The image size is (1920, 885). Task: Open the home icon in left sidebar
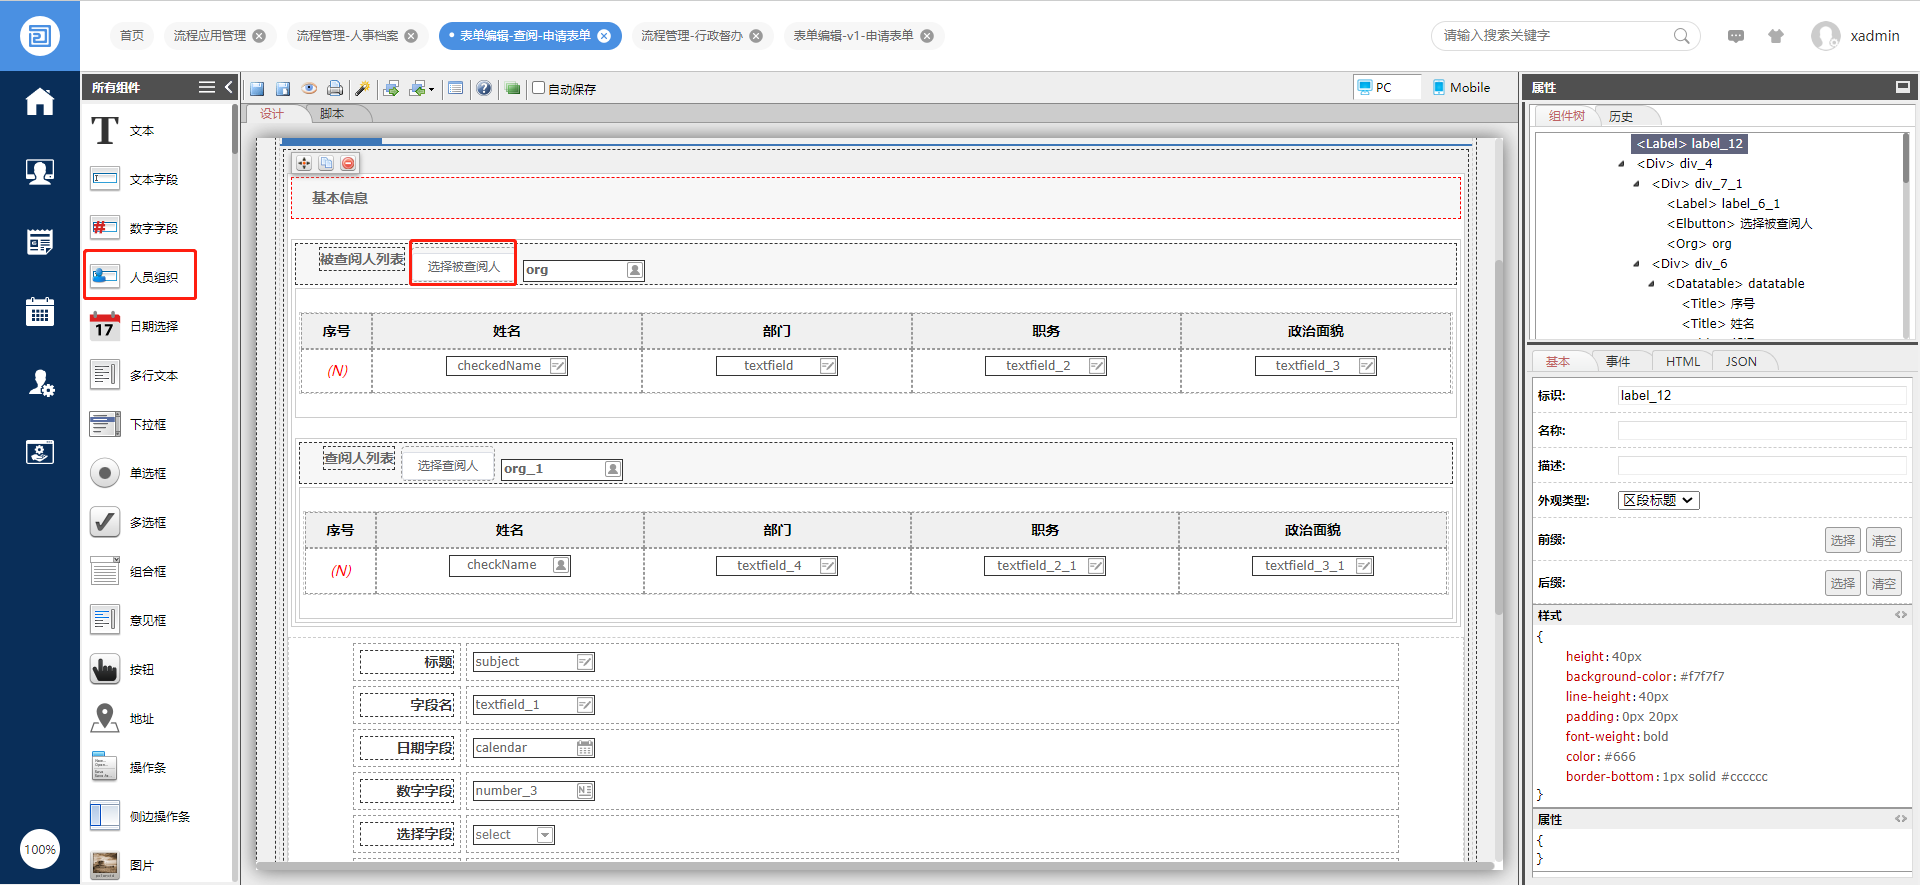pos(40,102)
